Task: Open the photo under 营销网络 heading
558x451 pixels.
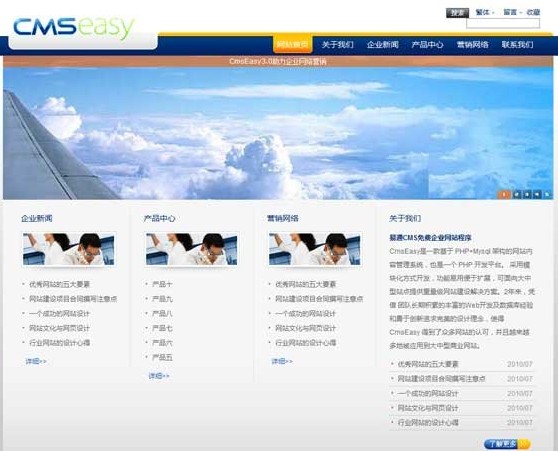Action: 315,249
